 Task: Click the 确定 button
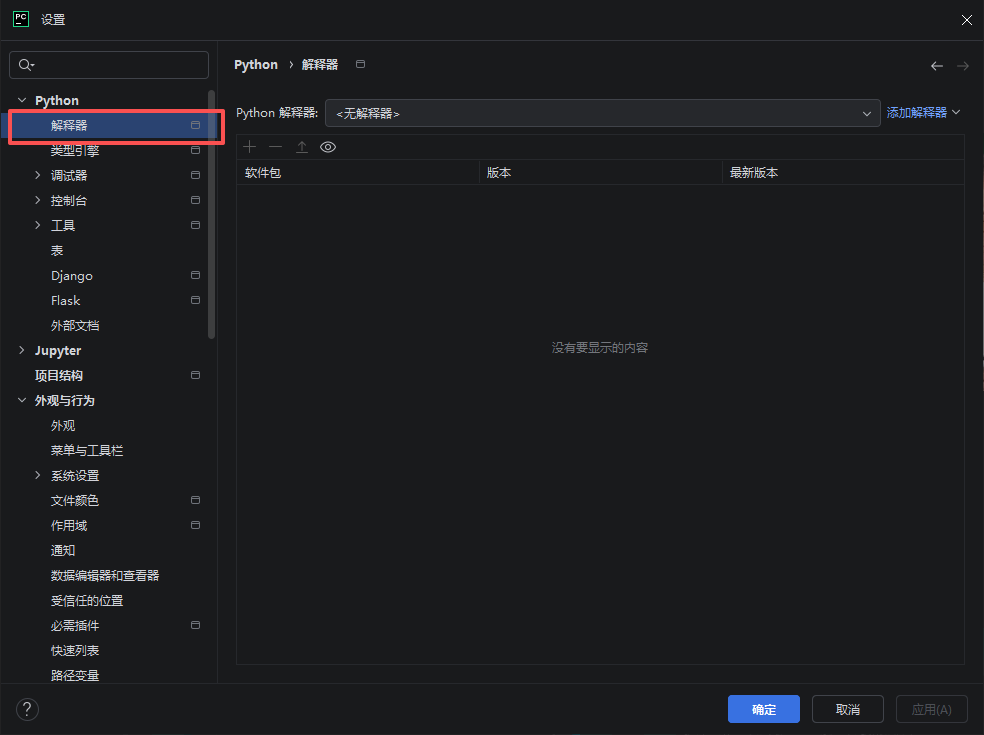pyautogui.click(x=764, y=709)
